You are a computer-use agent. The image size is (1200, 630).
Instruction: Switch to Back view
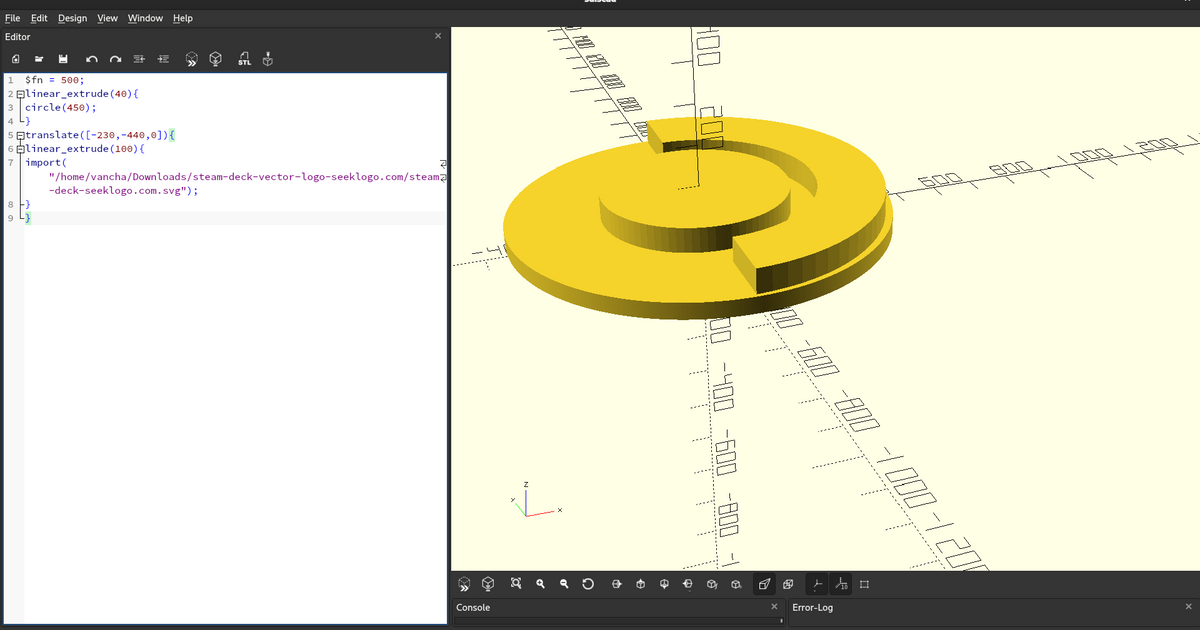736,583
